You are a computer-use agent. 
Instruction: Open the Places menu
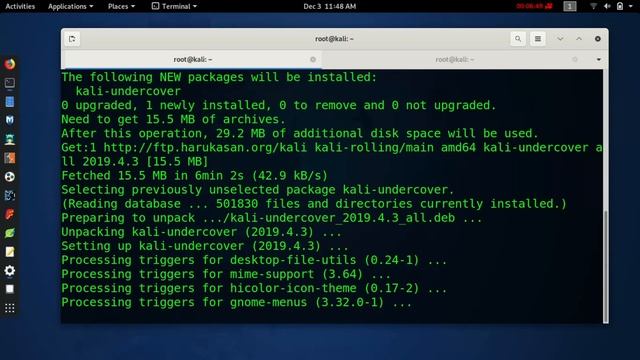(x=121, y=6)
